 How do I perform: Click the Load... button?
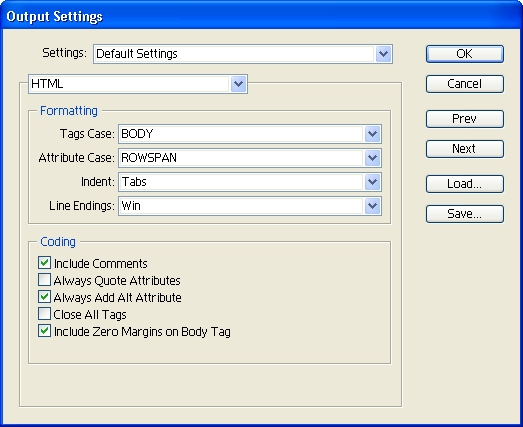(x=465, y=184)
